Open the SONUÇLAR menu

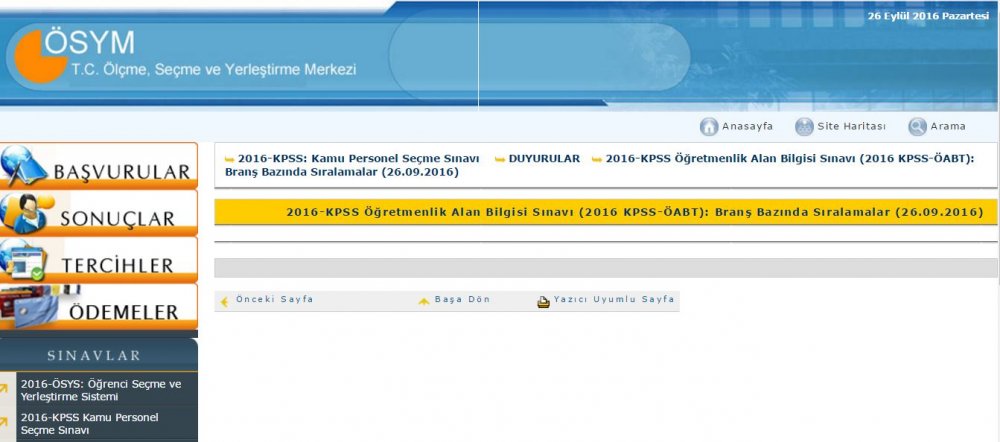pyautogui.click(x=99, y=212)
